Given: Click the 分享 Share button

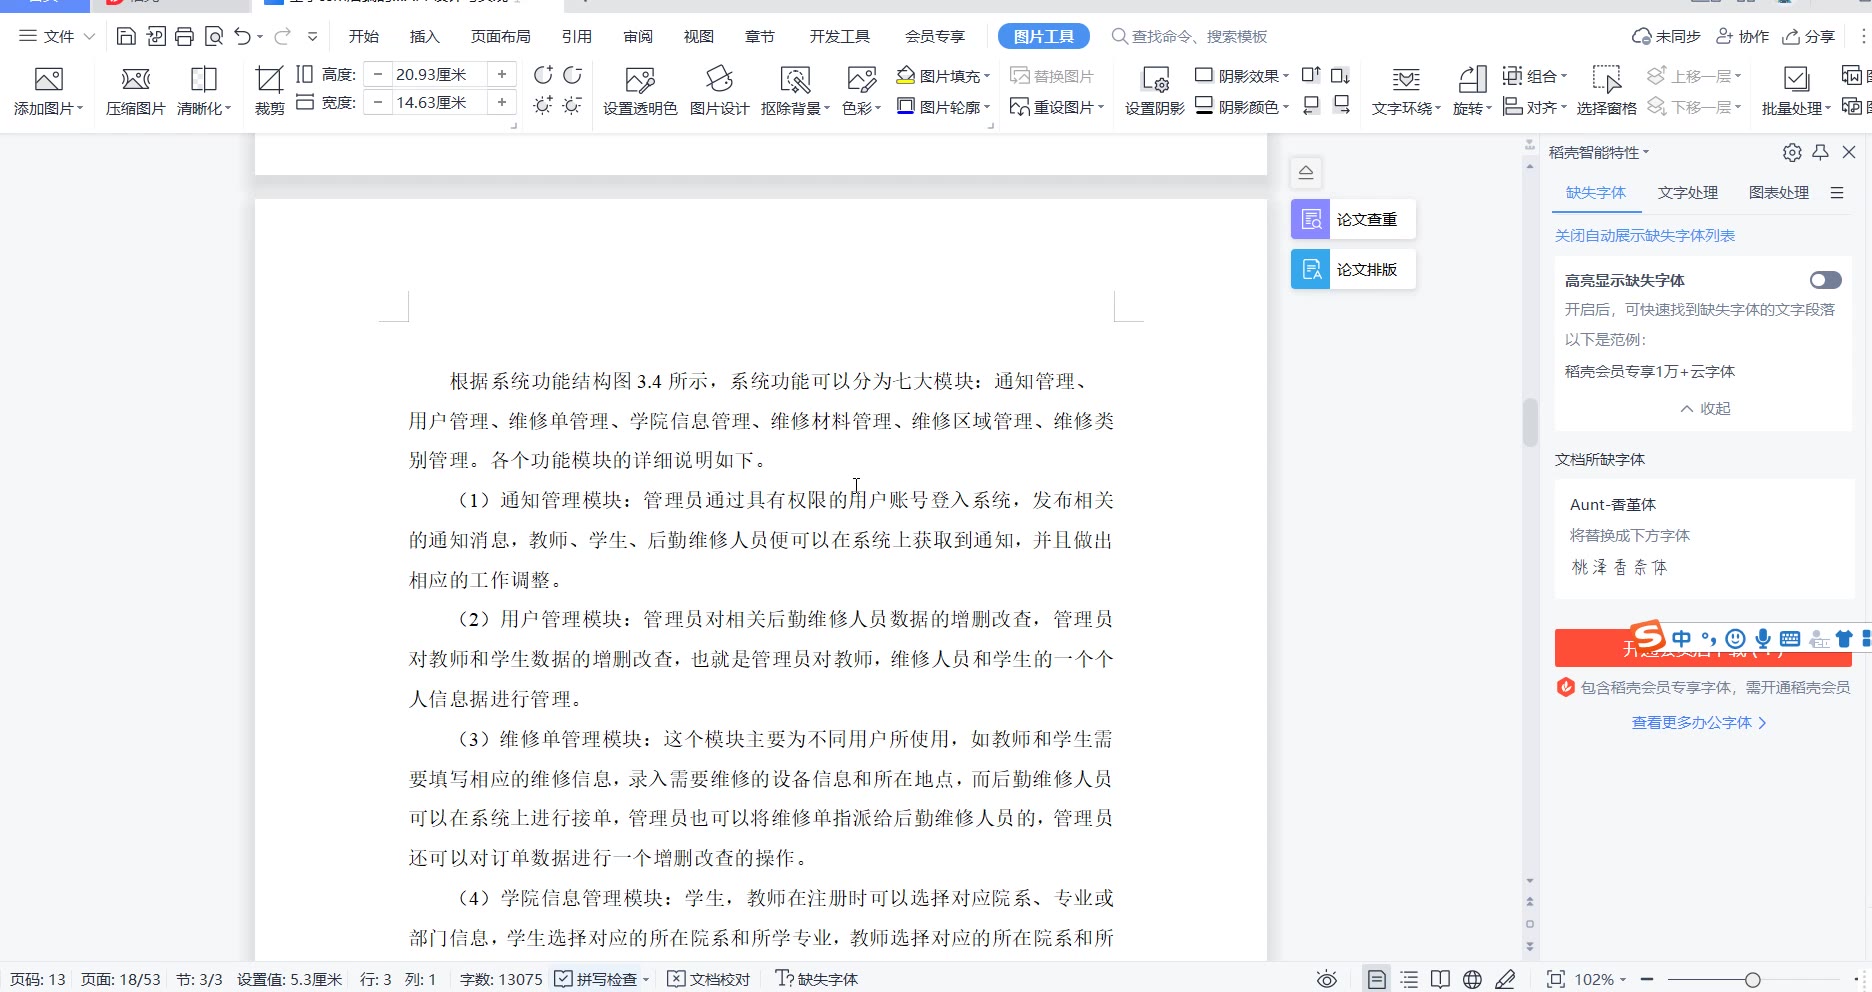Looking at the screenshot, I should click(1809, 36).
